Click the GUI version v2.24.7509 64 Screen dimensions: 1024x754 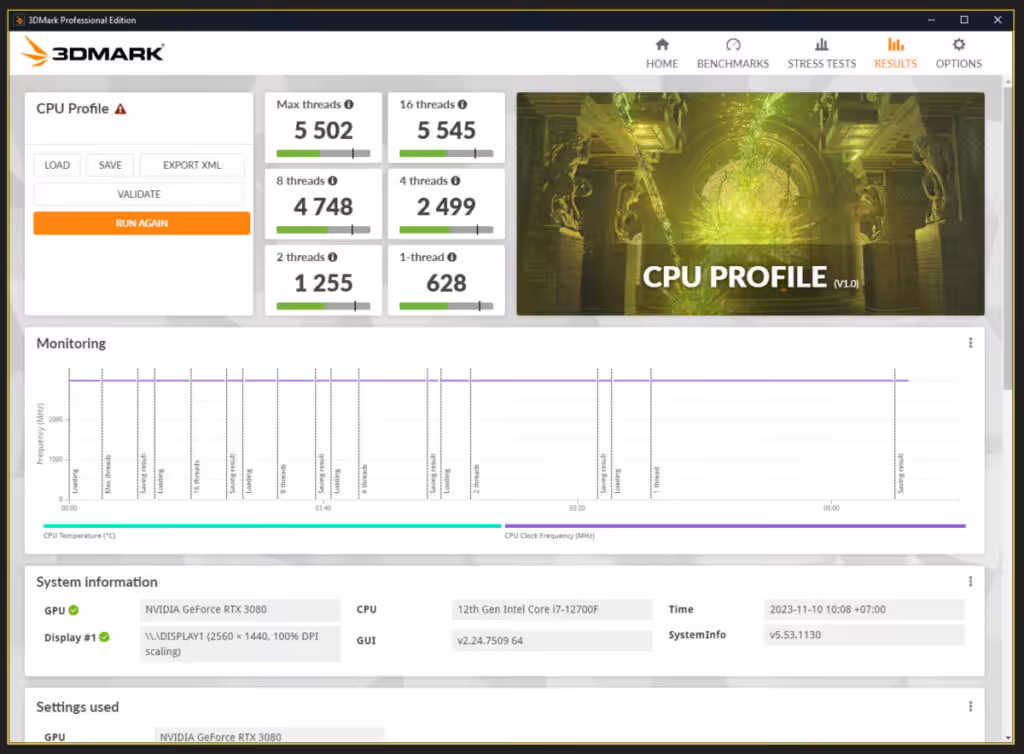pyautogui.click(x=552, y=640)
